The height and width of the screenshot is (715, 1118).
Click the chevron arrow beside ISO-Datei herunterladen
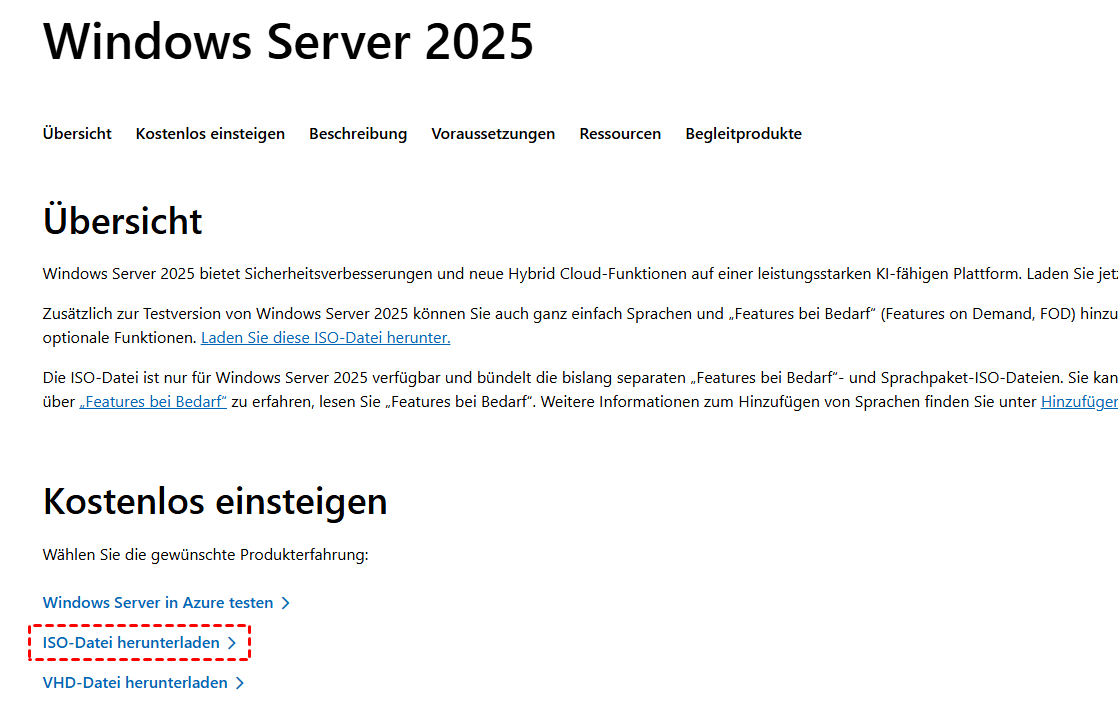click(232, 643)
